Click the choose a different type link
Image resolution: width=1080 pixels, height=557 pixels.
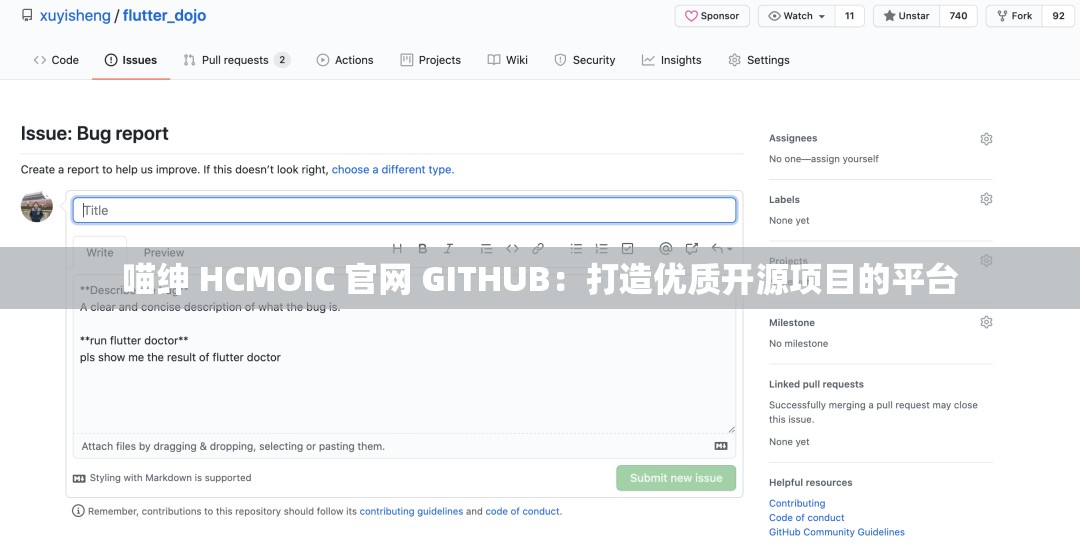(x=393, y=169)
